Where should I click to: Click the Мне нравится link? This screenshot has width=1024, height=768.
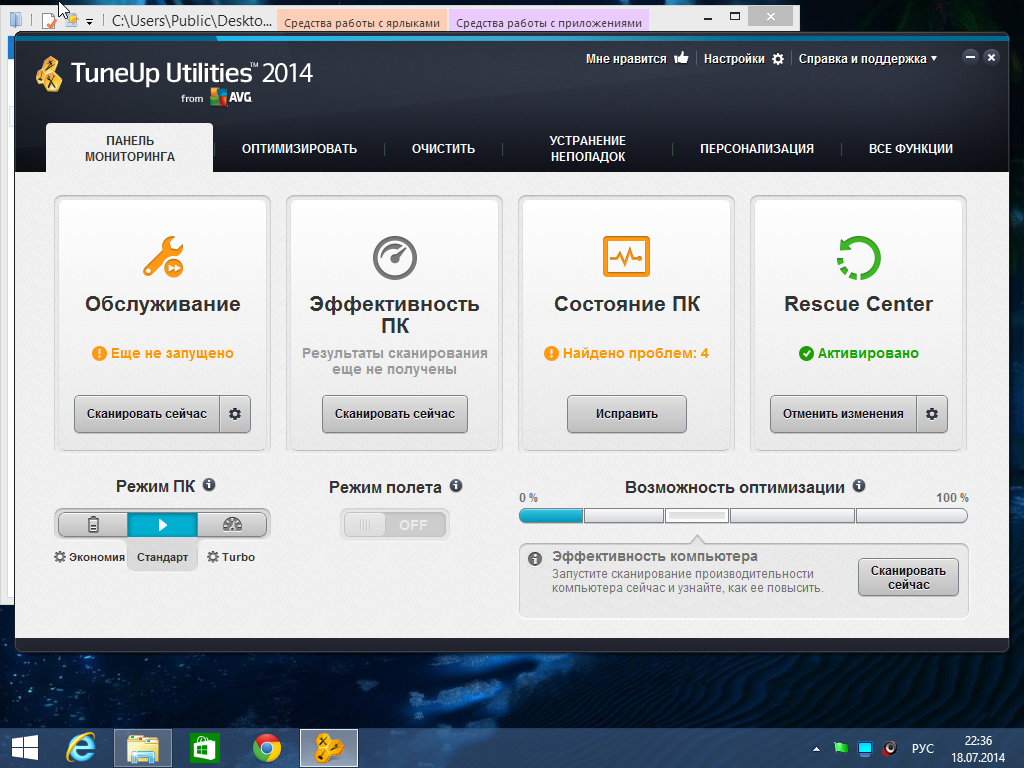tap(626, 59)
